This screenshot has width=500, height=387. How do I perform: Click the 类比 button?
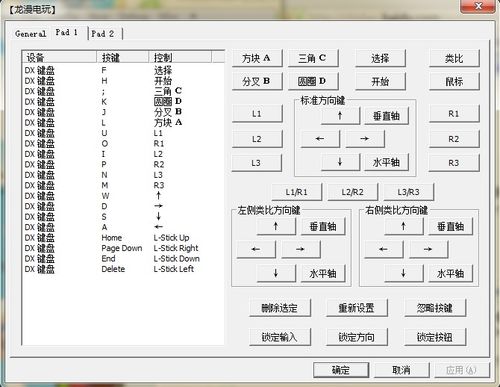(x=454, y=58)
